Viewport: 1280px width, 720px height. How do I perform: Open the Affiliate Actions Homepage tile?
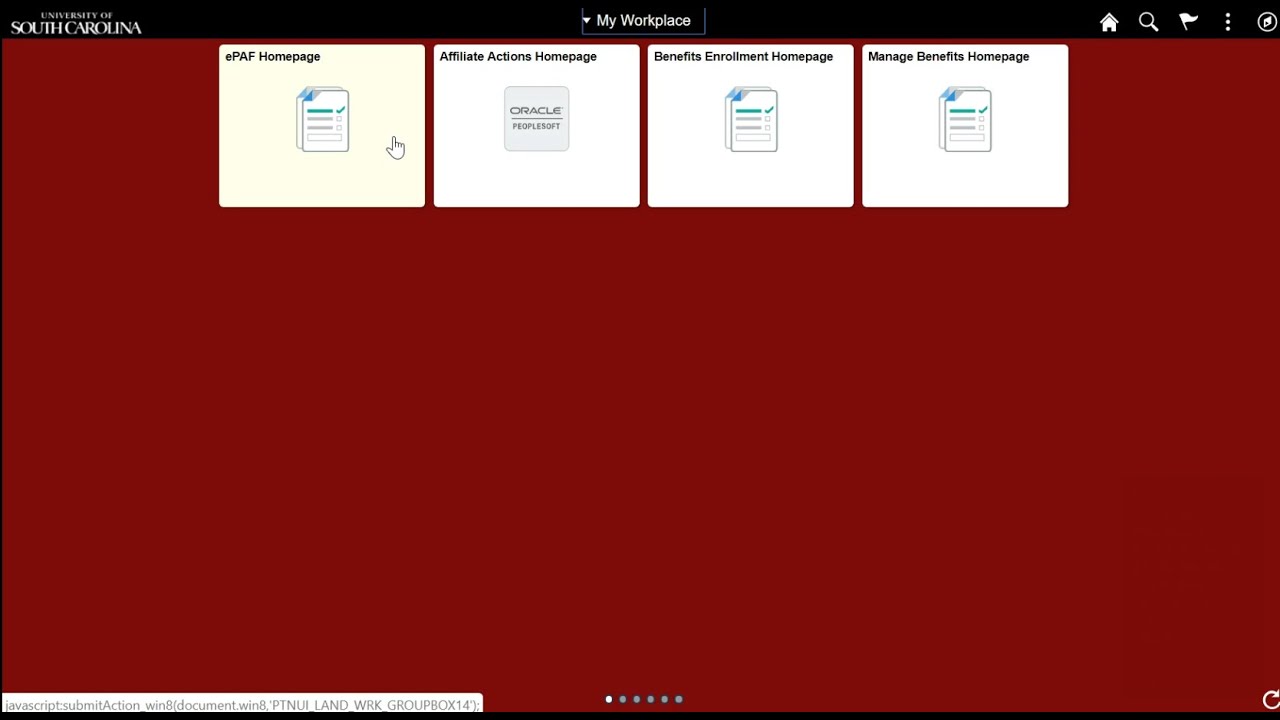[536, 126]
